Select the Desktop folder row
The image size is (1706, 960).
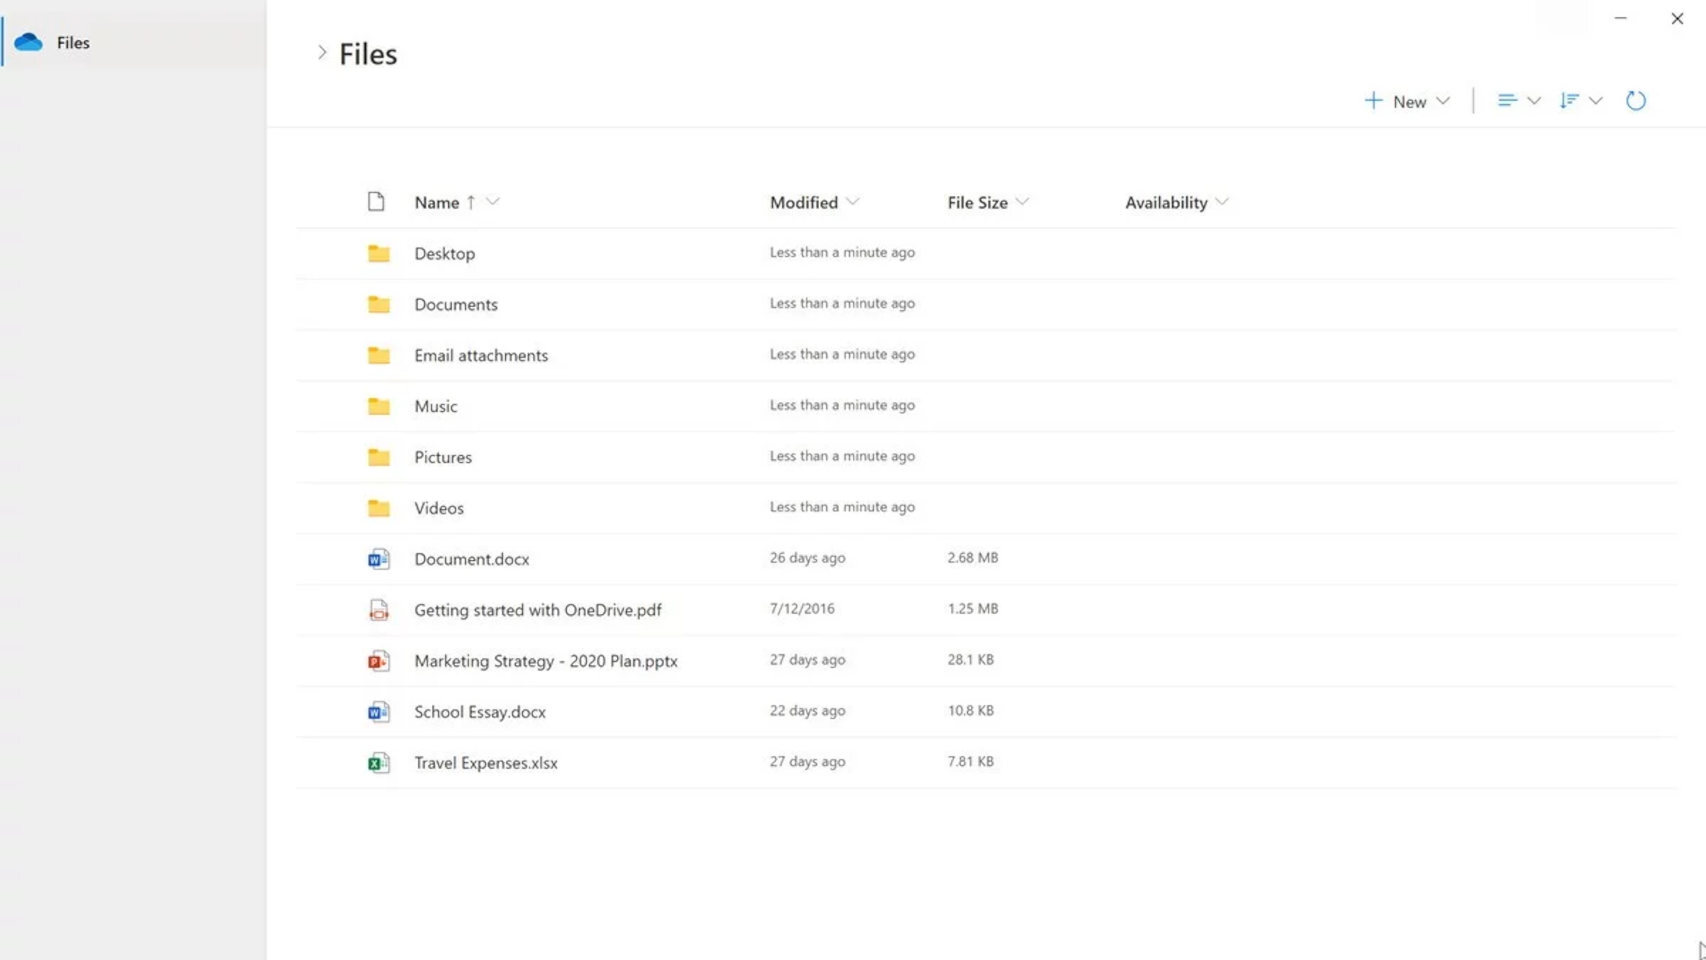[444, 253]
